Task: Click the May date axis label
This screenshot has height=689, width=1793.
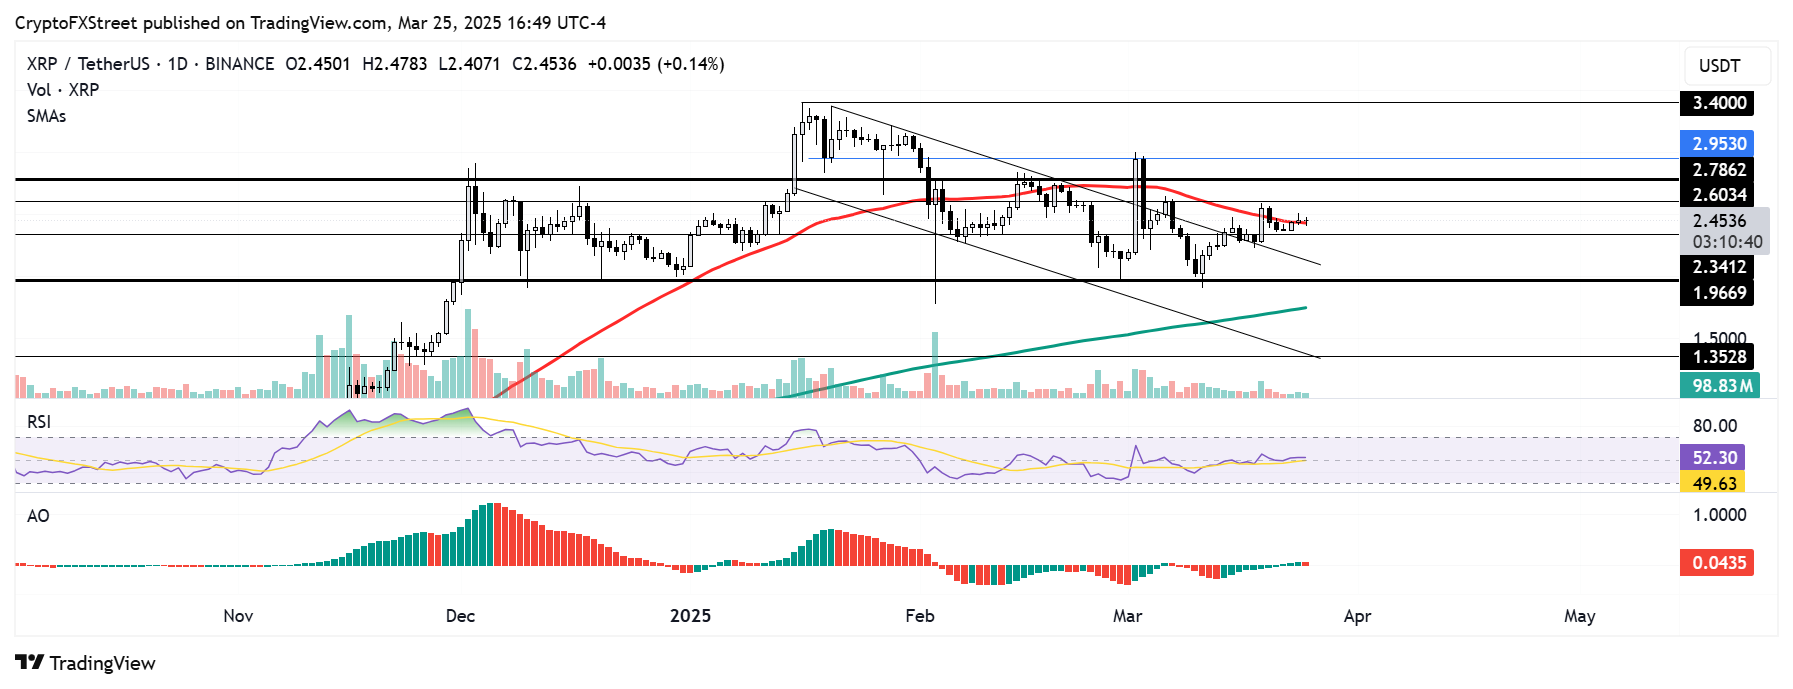Action: [1579, 616]
